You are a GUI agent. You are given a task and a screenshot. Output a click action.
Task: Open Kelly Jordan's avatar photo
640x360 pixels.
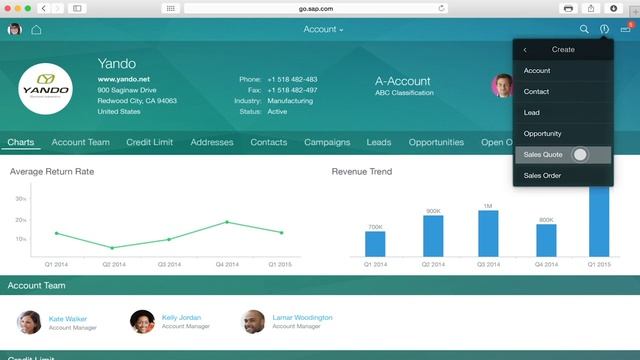[x=142, y=322]
